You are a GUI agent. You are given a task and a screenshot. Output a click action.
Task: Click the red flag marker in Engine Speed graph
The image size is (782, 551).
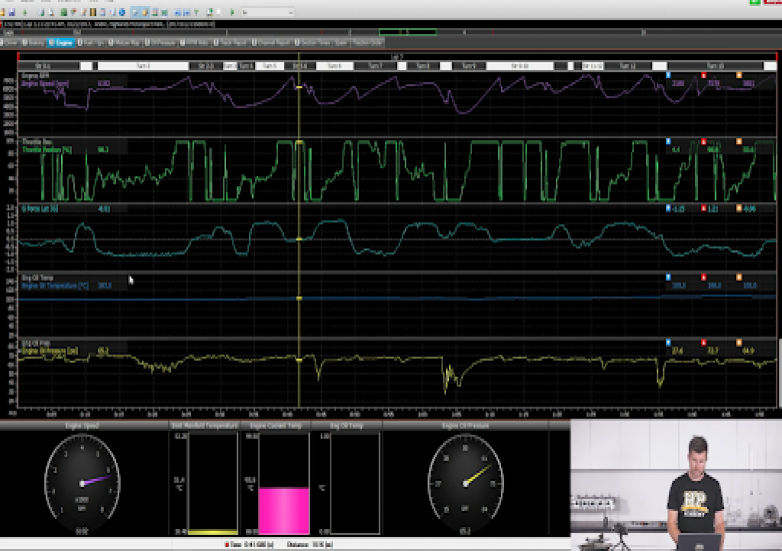tap(704, 75)
